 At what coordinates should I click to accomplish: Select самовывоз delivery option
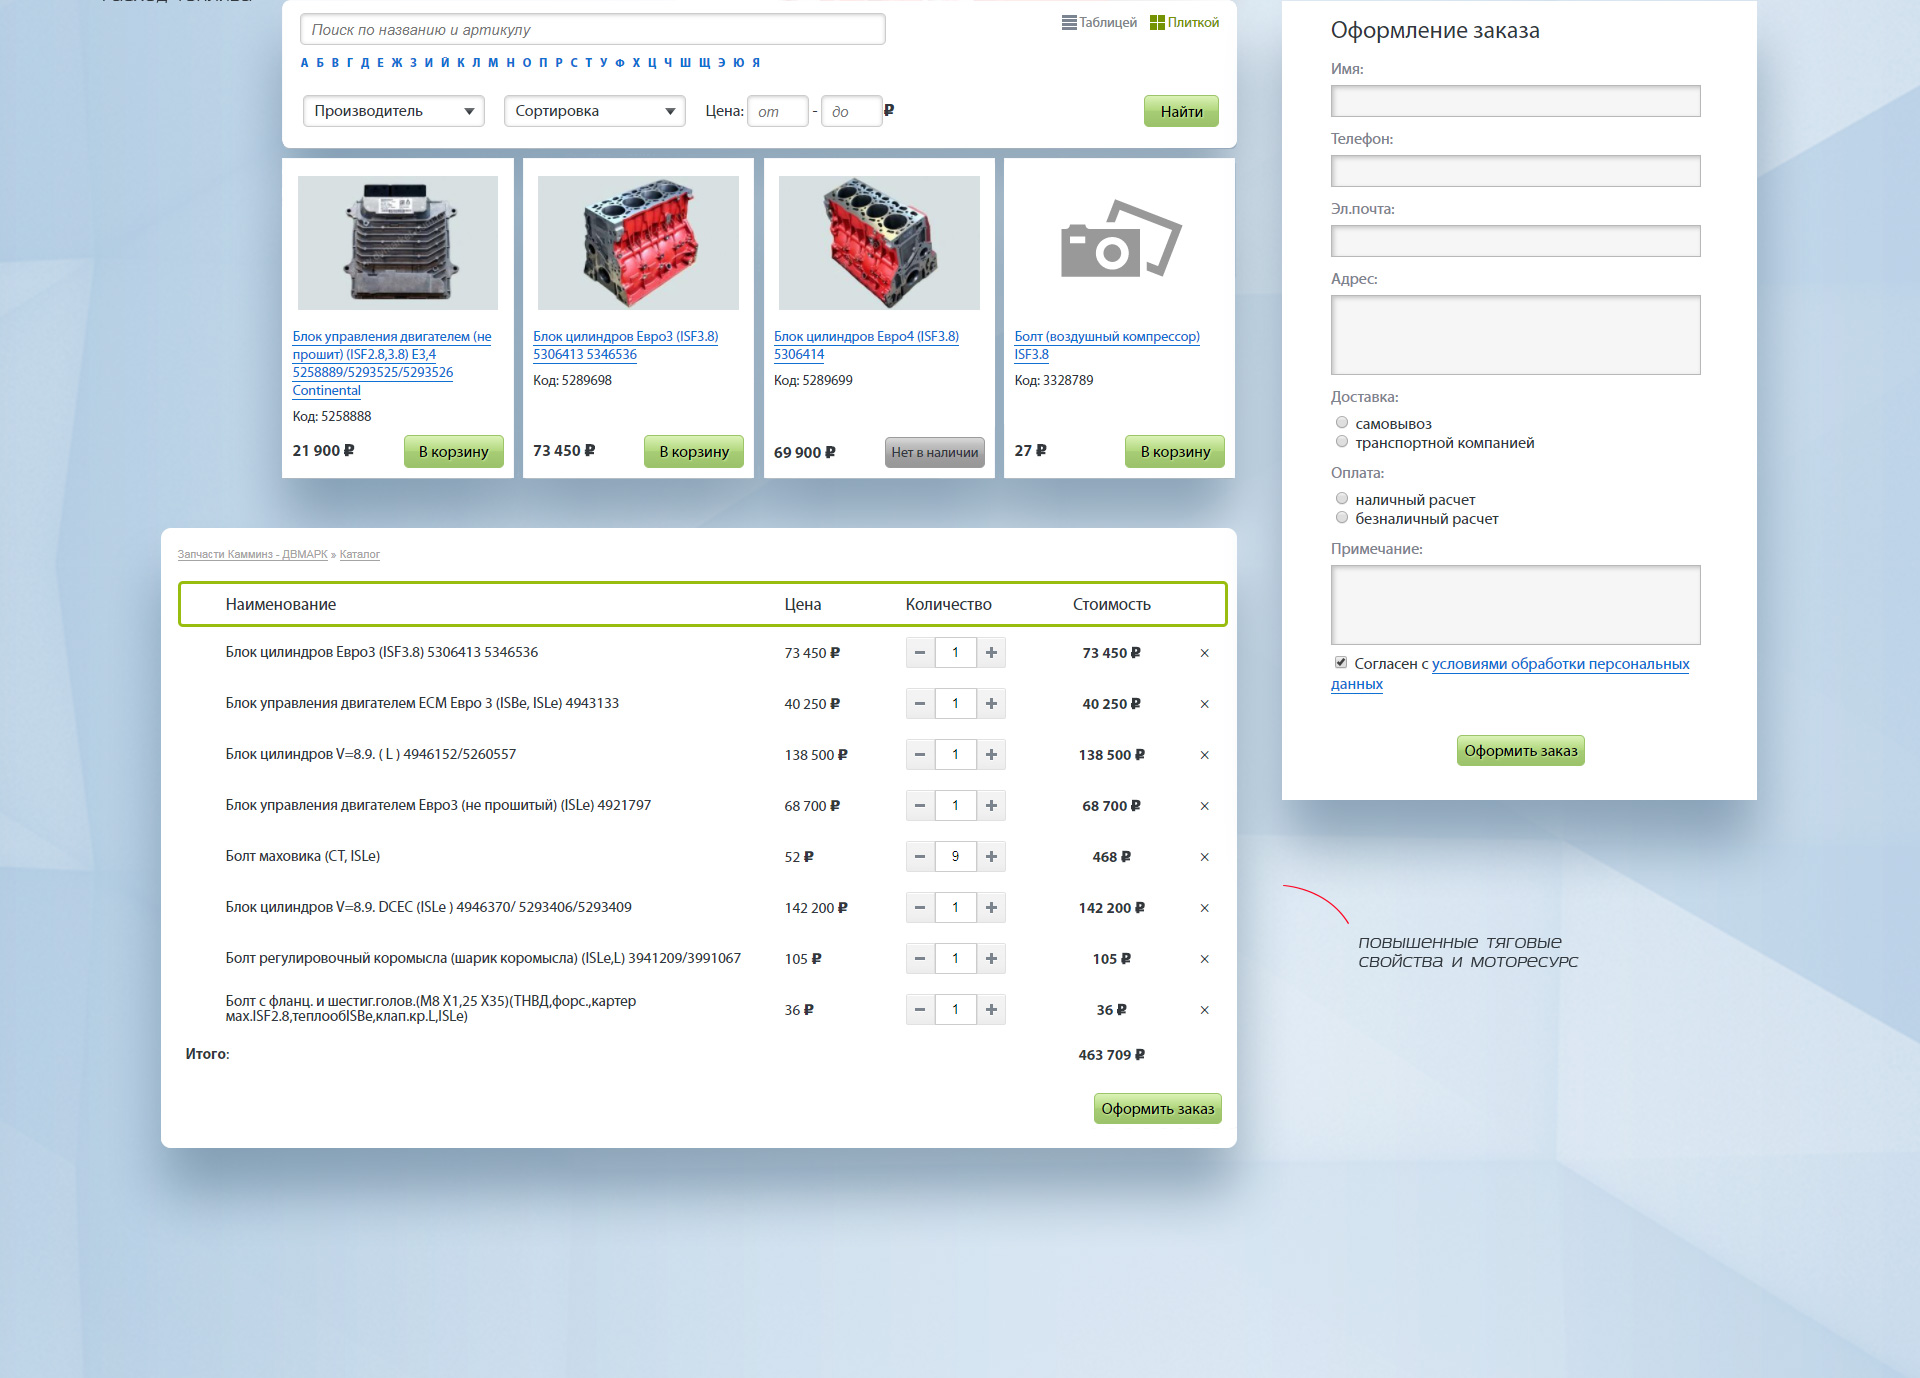[1342, 423]
